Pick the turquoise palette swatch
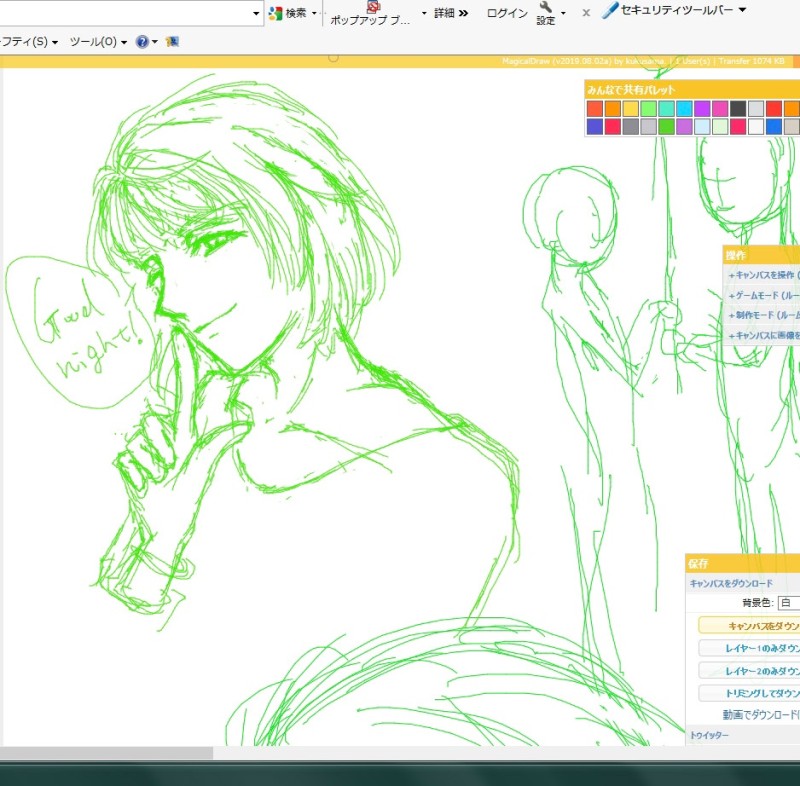The image size is (800, 786). click(x=666, y=108)
